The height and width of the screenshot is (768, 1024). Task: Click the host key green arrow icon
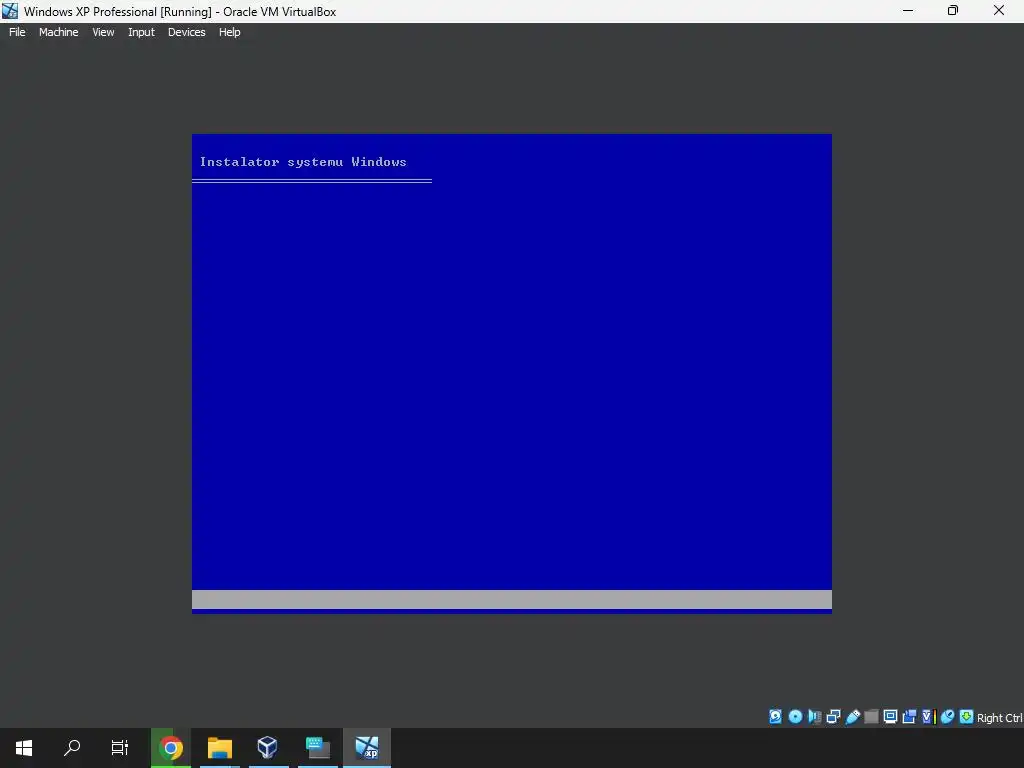(967, 716)
